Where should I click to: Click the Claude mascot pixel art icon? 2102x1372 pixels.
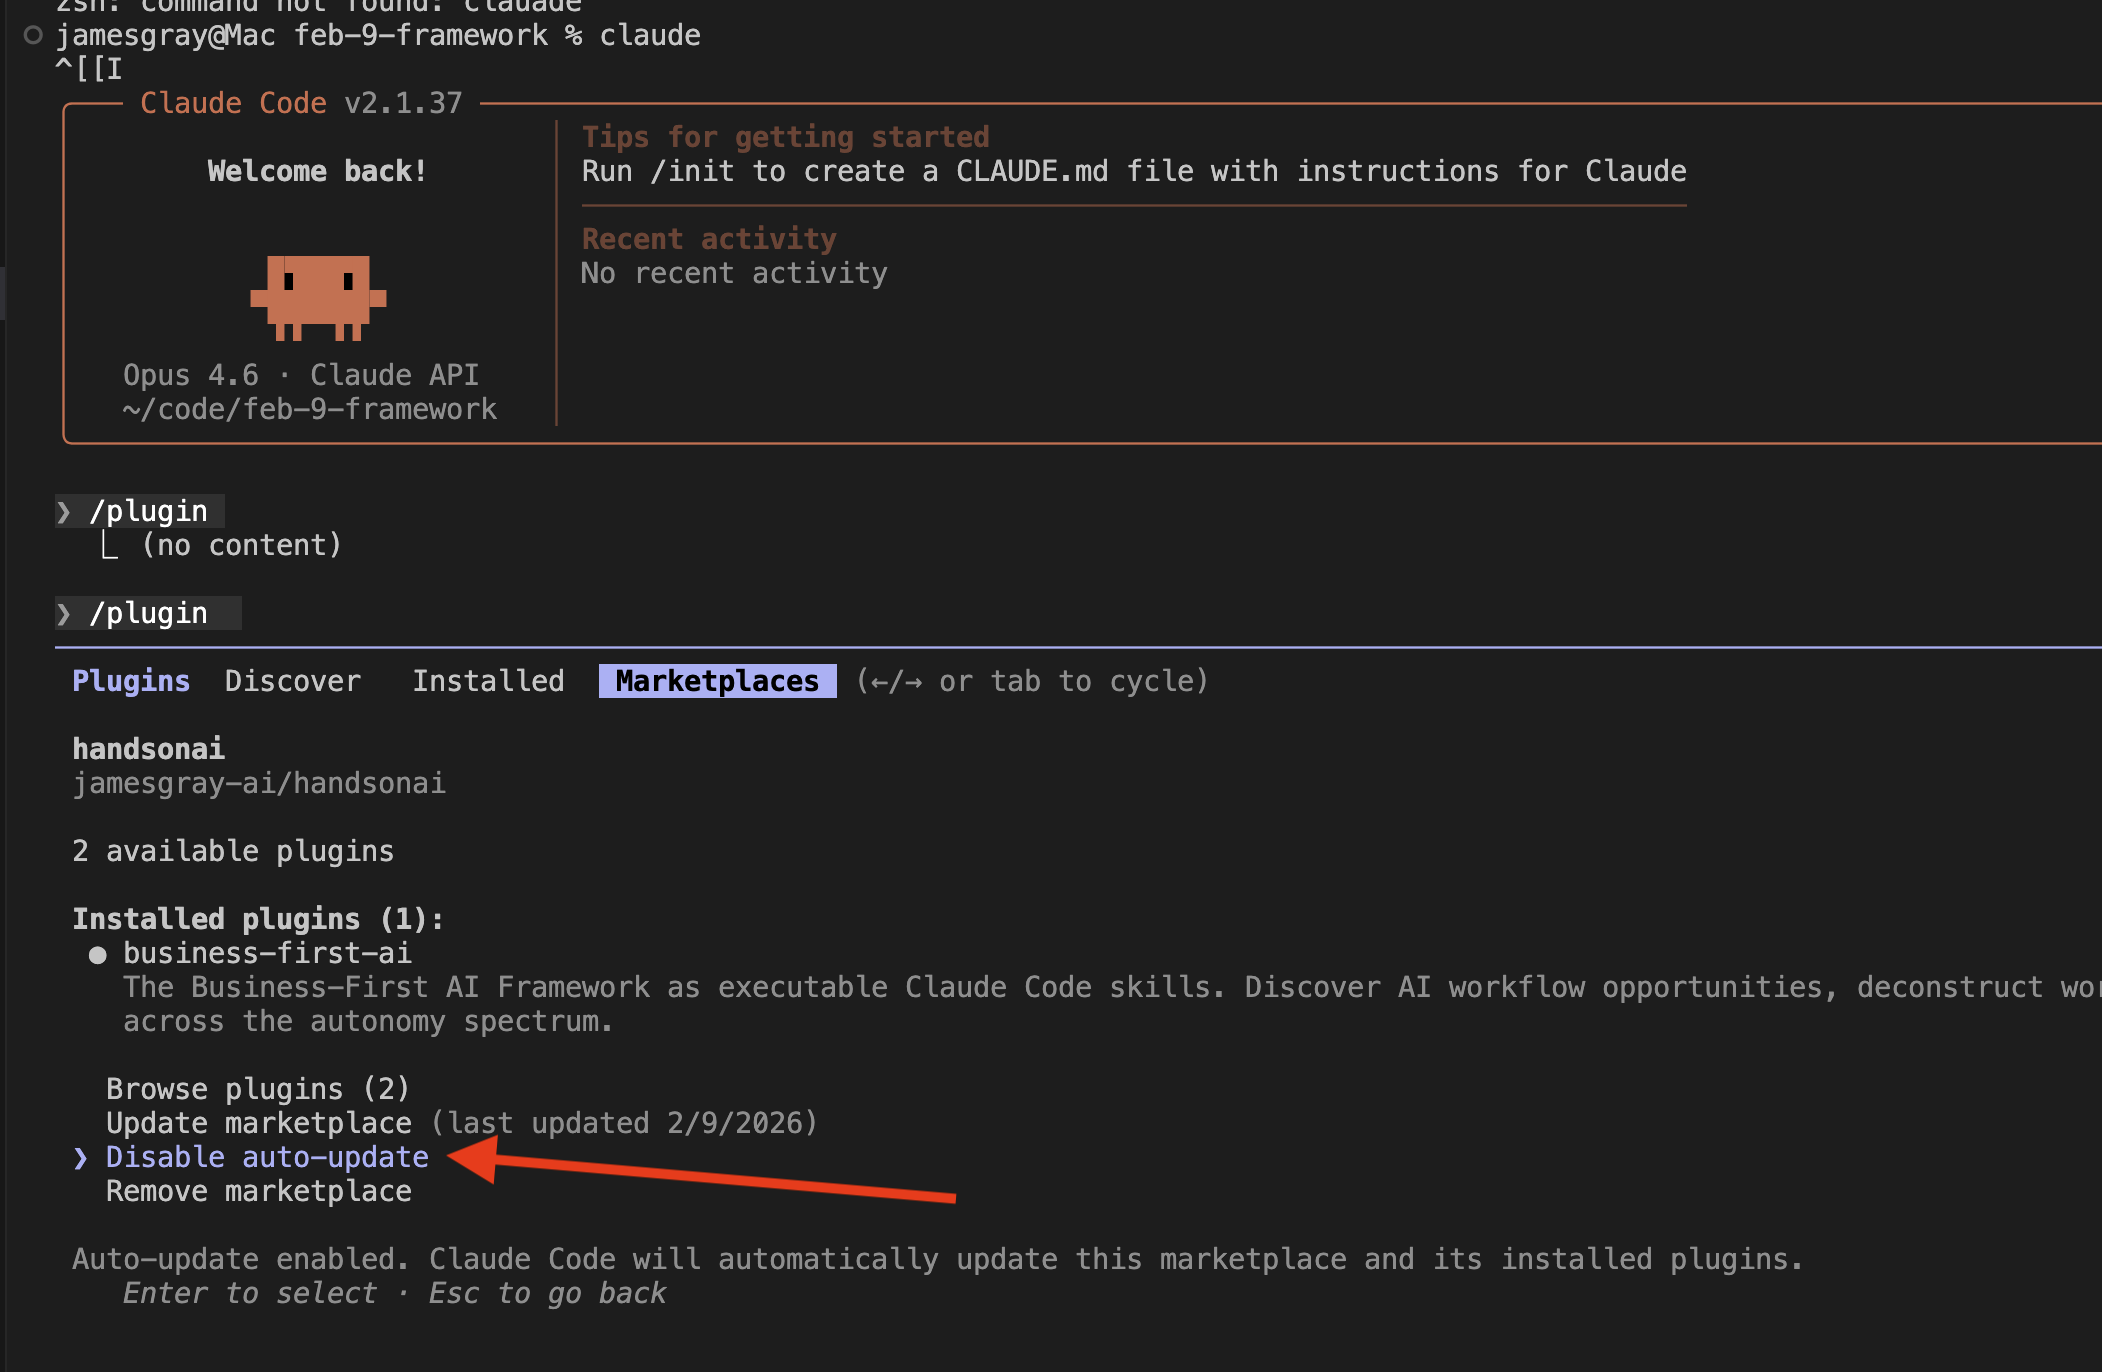pos(318,298)
